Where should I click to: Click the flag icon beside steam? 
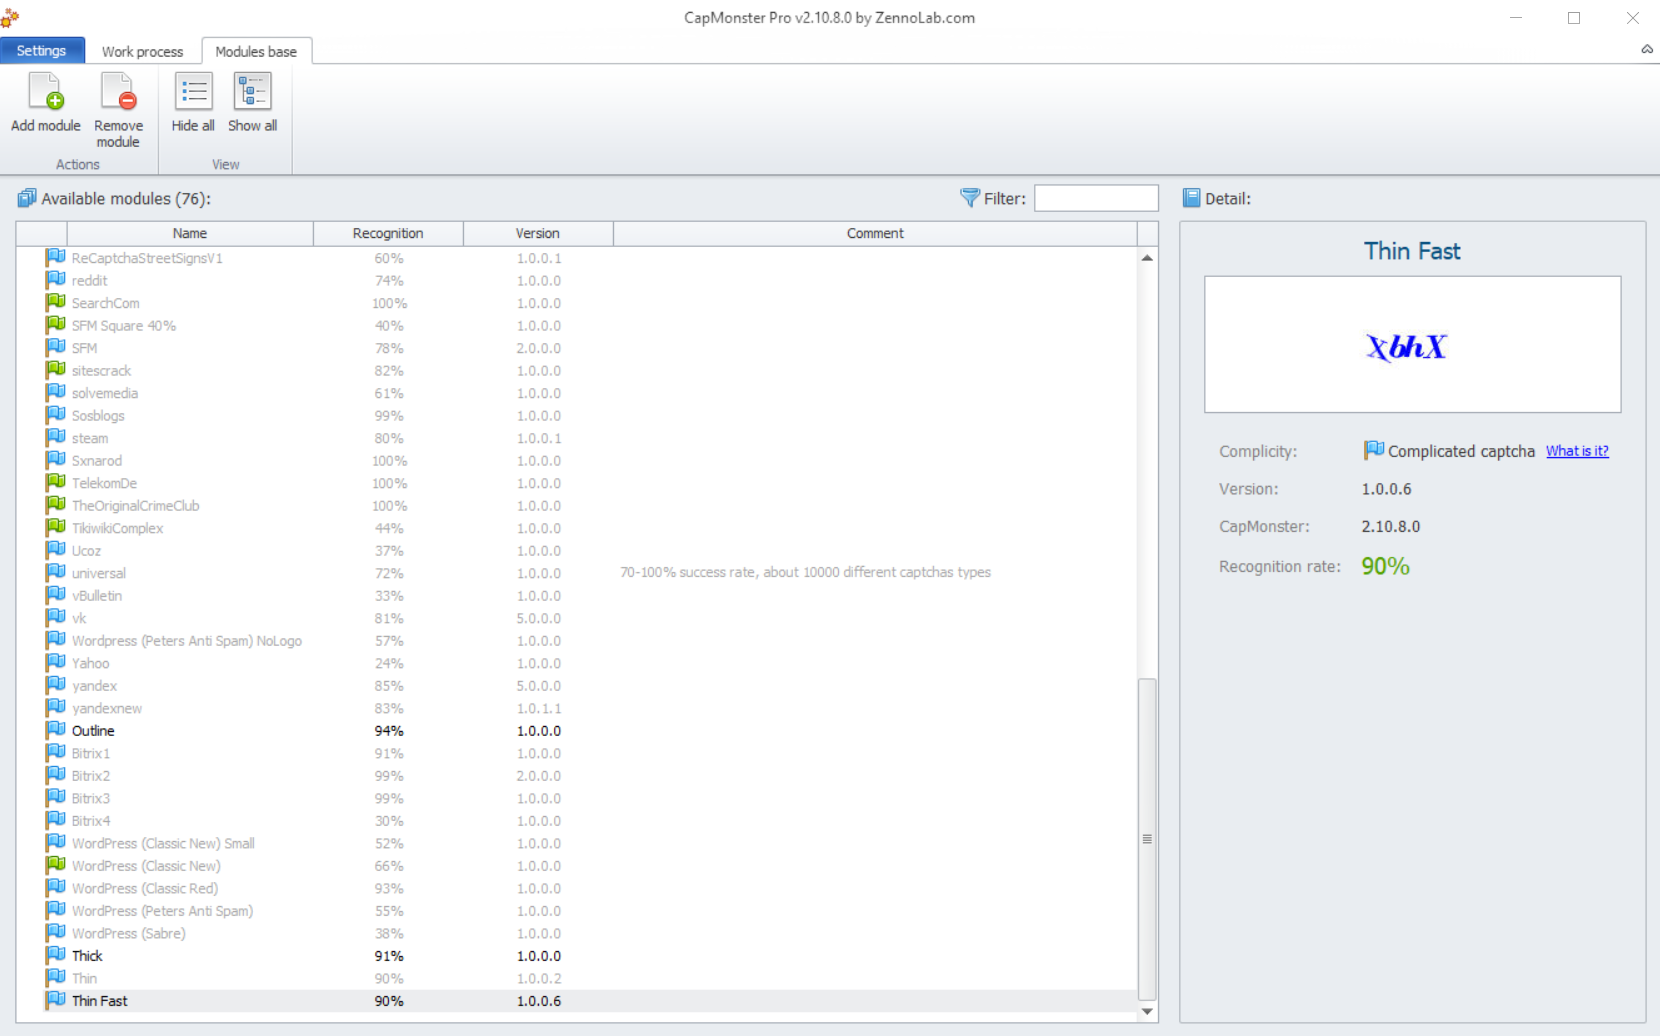pos(56,437)
